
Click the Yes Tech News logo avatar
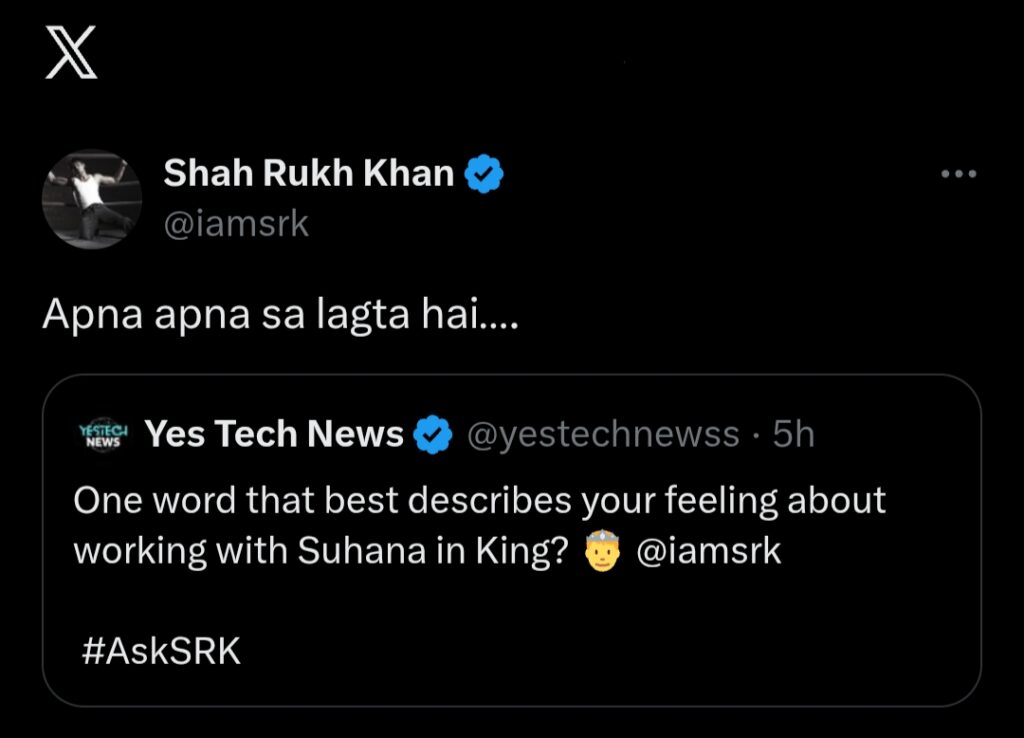[102, 435]
